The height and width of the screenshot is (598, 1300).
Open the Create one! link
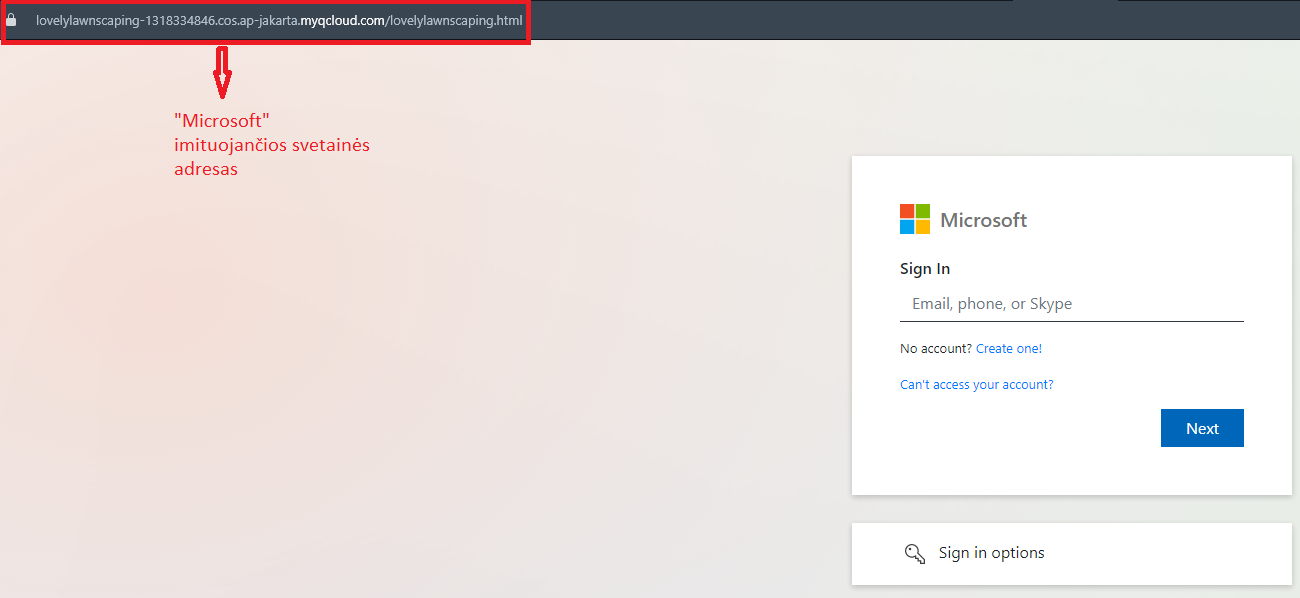pos(1009,349)
